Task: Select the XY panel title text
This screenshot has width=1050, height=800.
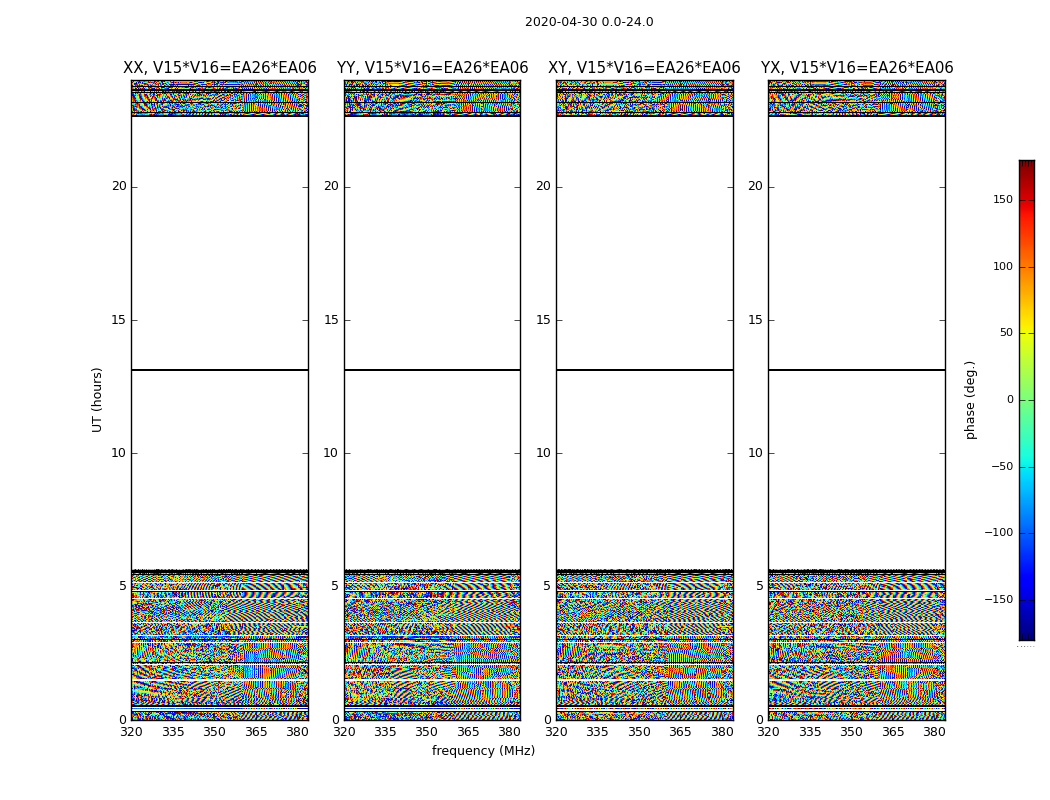Action: point(644,68)
